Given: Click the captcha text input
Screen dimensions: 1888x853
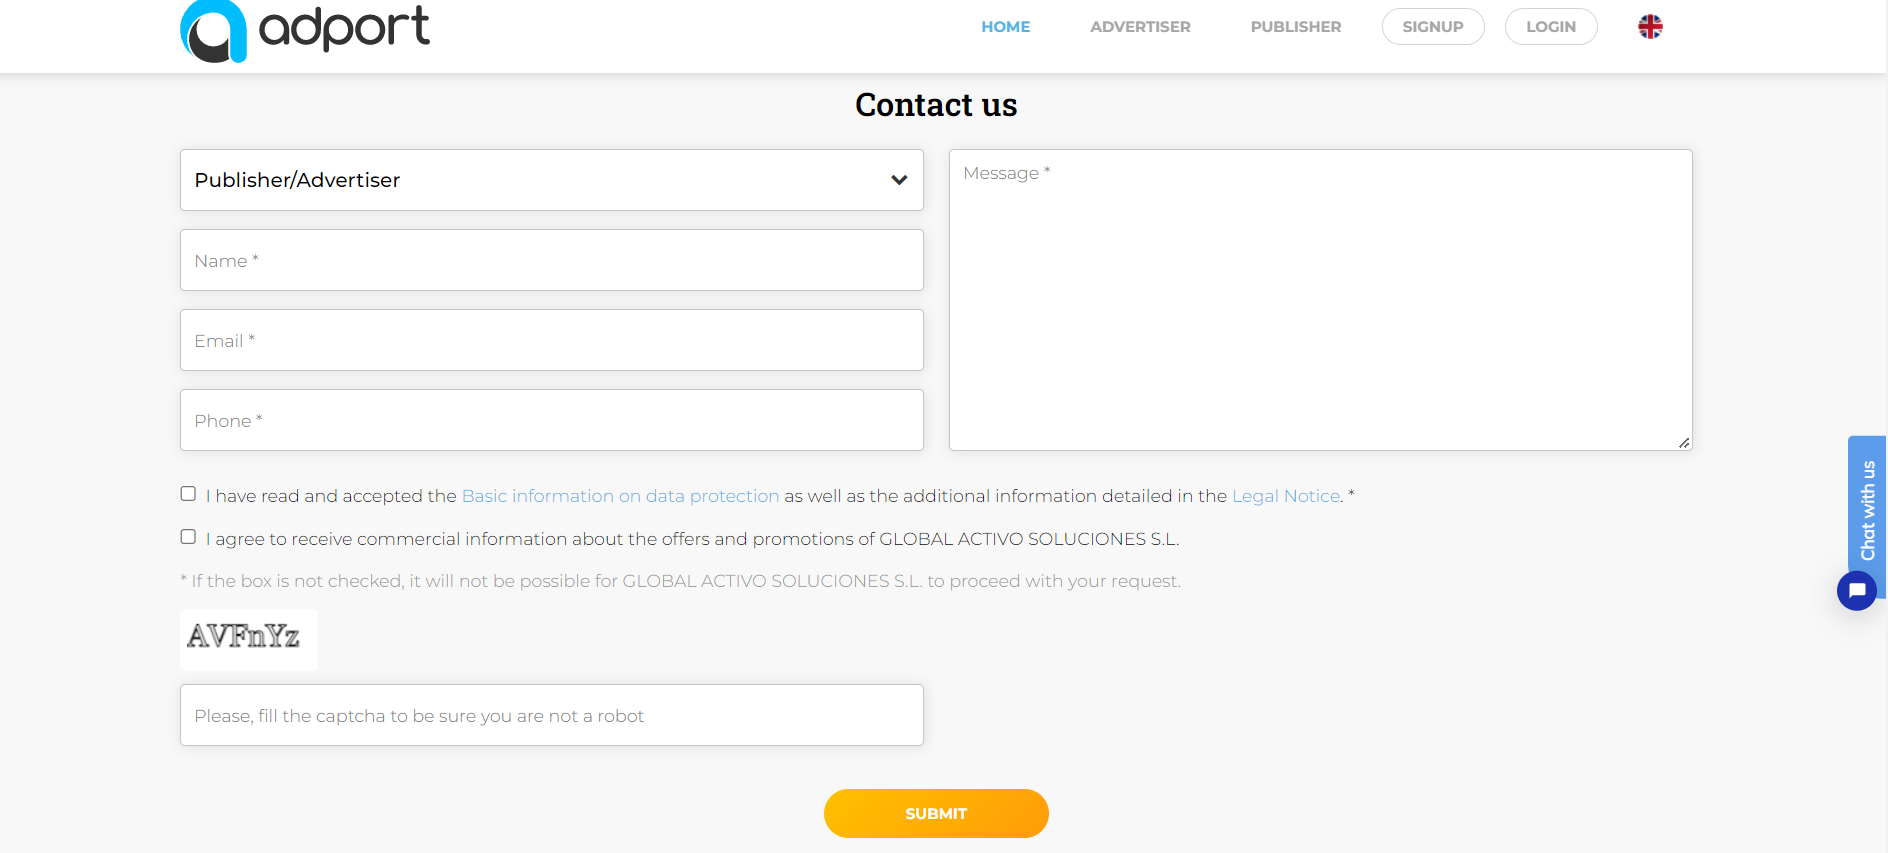Looking at the screenshot, I should click(x=551, y=715).
